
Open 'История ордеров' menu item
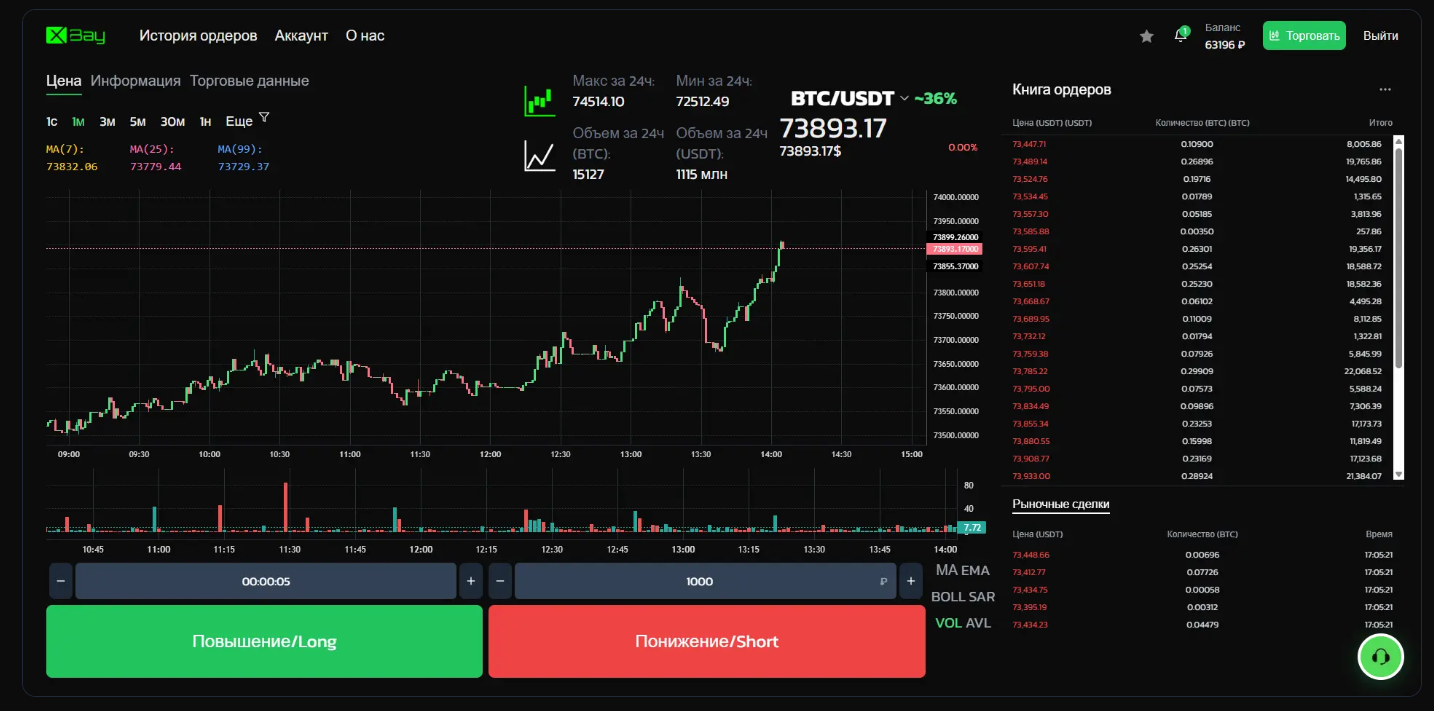click(x=198, y=36)
